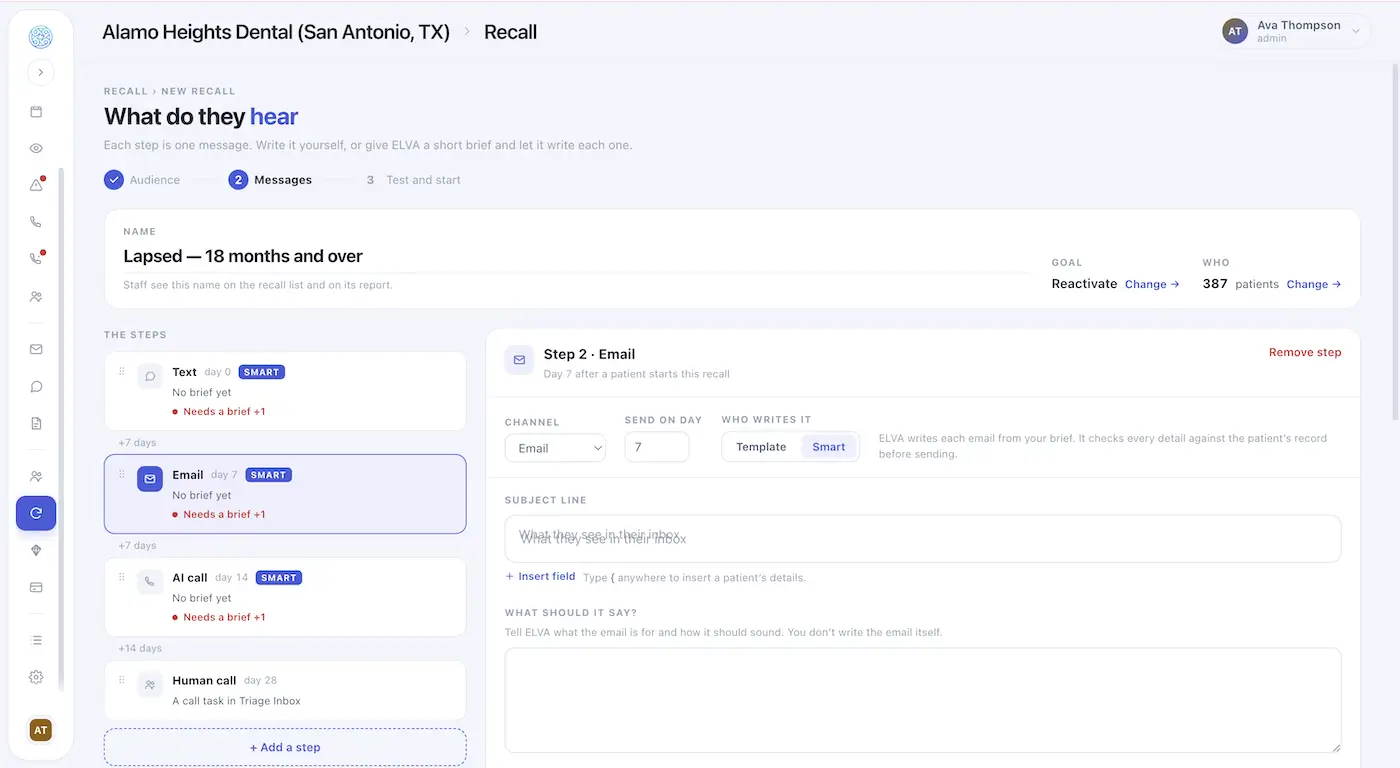Click Alamo Heights Dental in the header

(276, 32)
